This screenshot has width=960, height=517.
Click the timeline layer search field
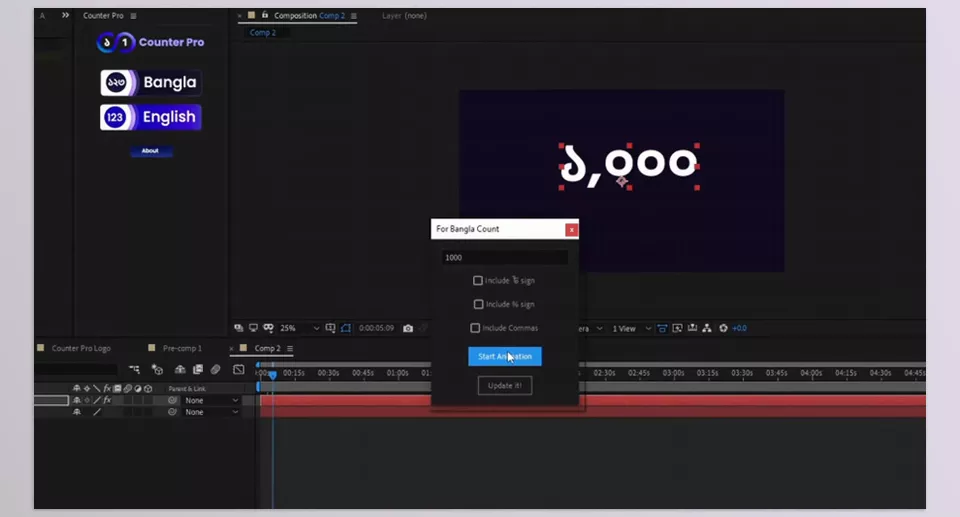75,369
